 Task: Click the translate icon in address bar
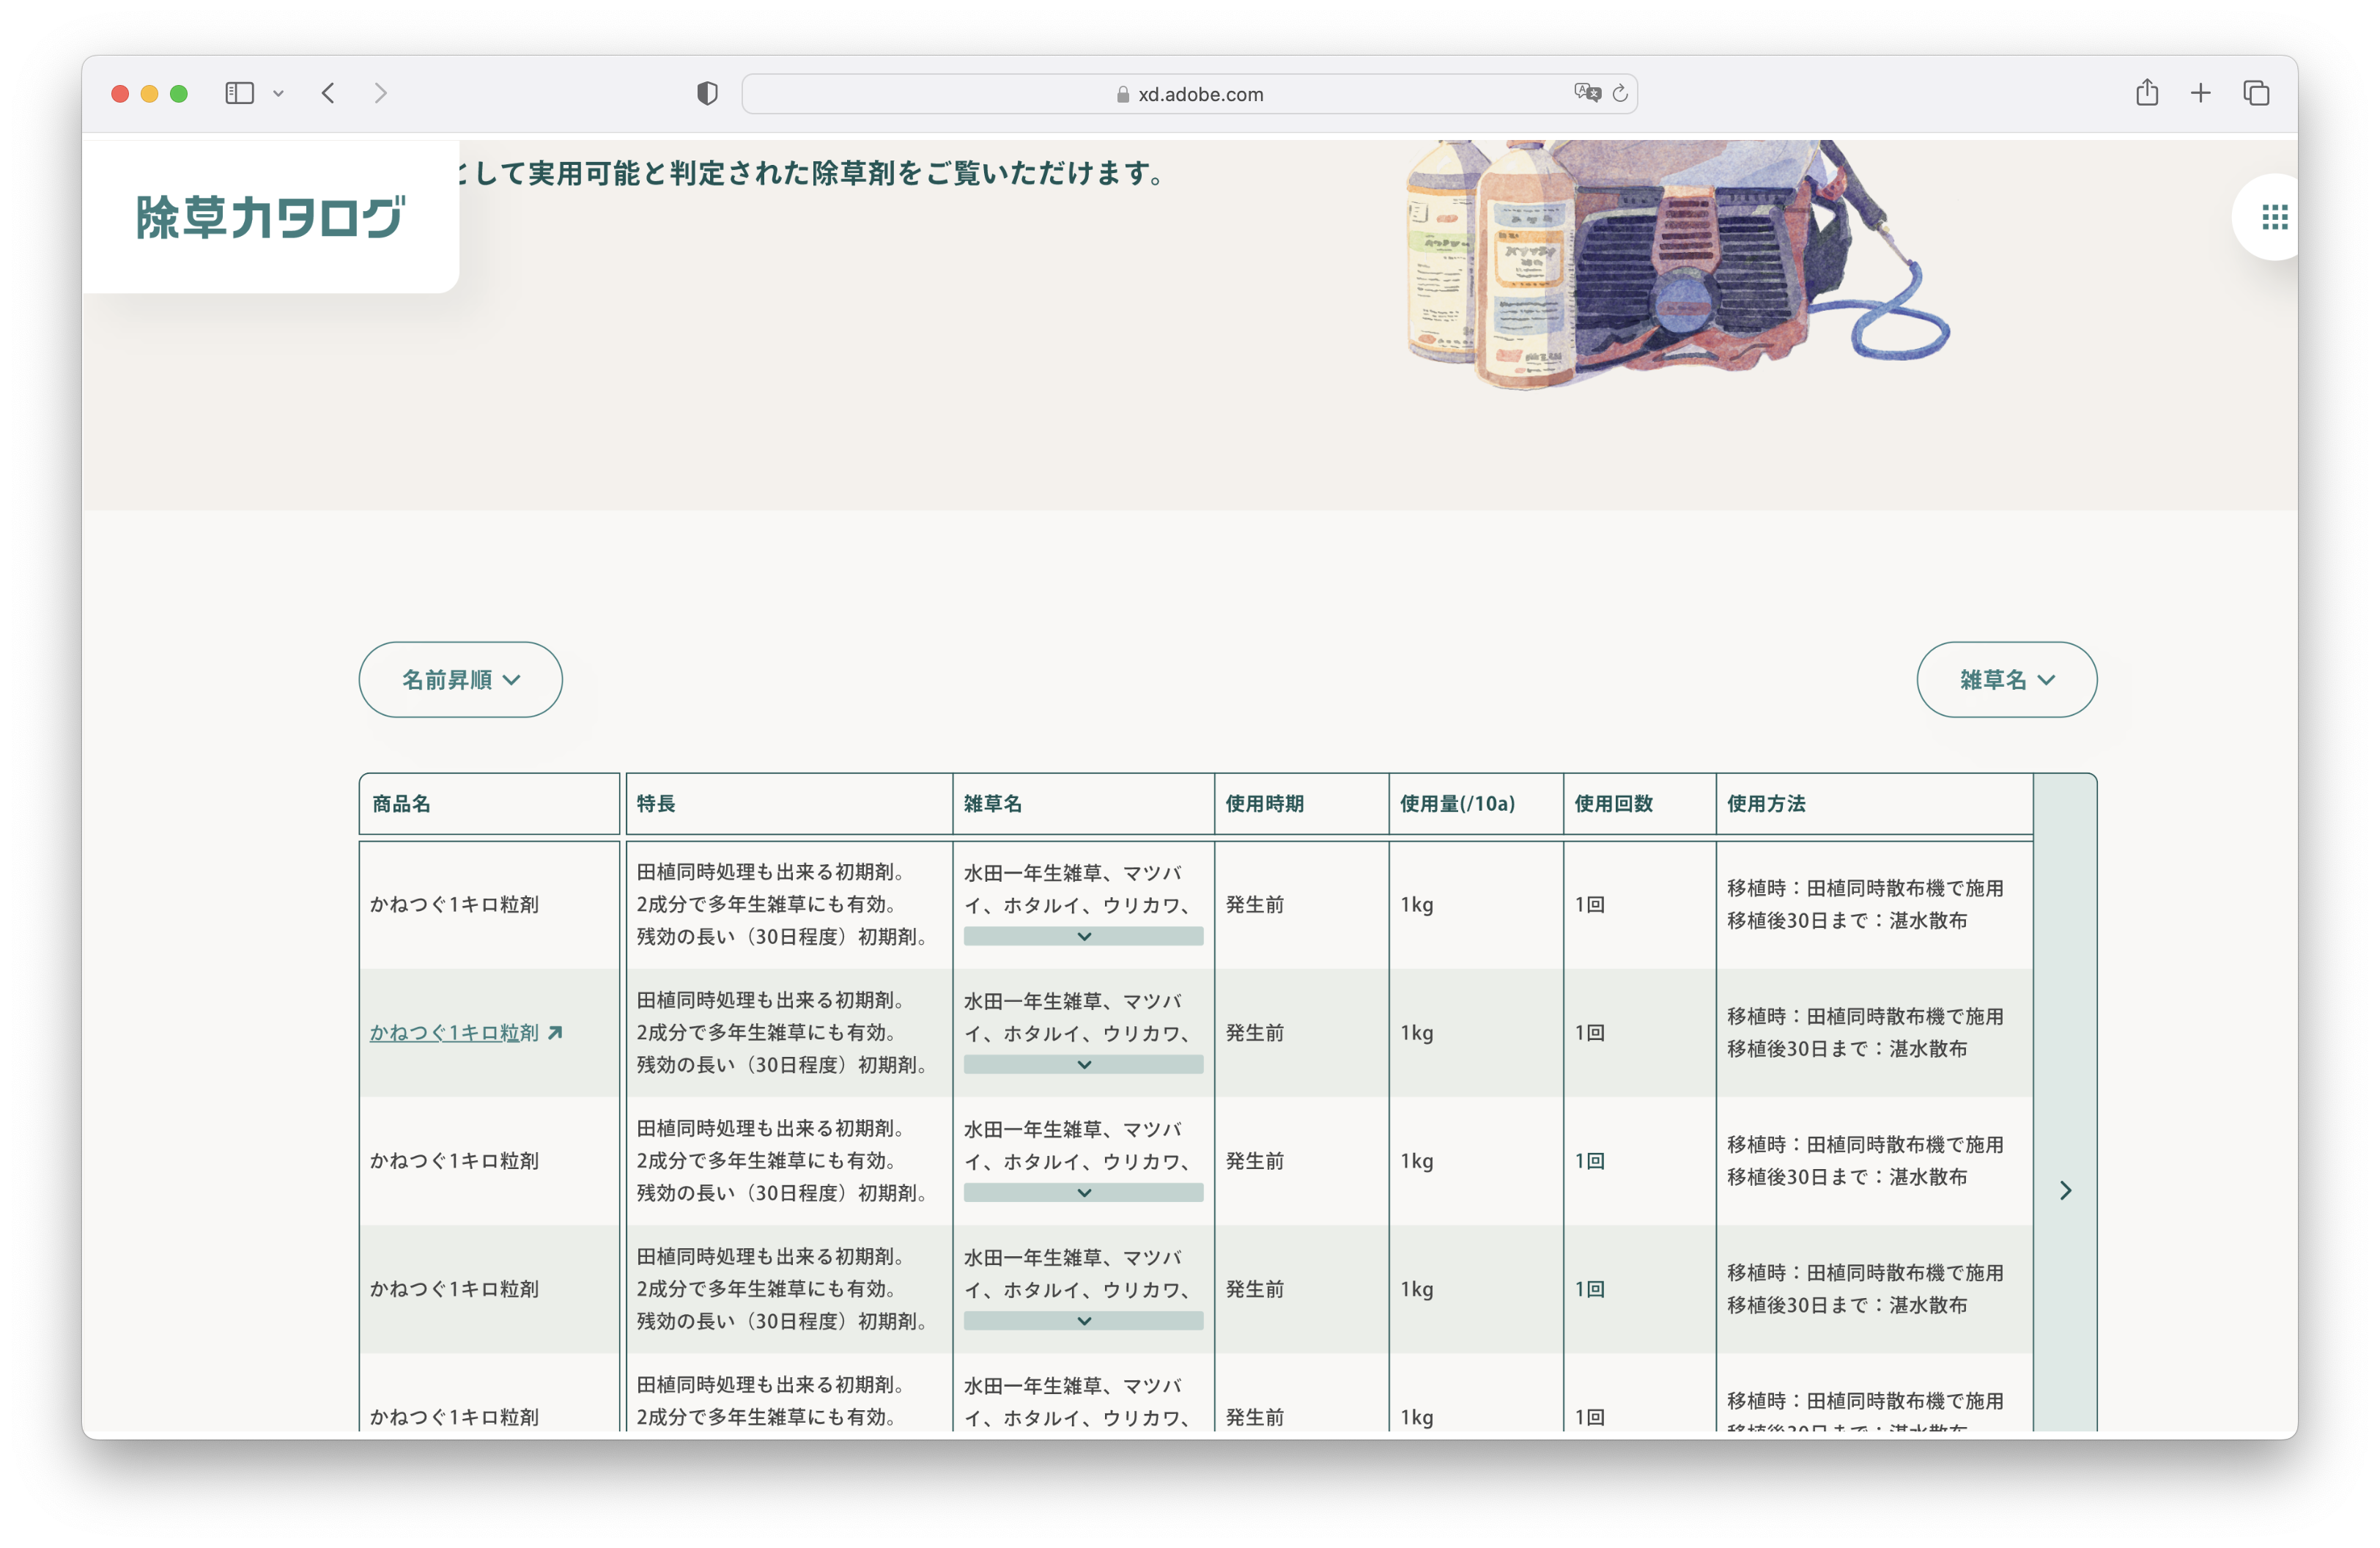point(1586,93)
